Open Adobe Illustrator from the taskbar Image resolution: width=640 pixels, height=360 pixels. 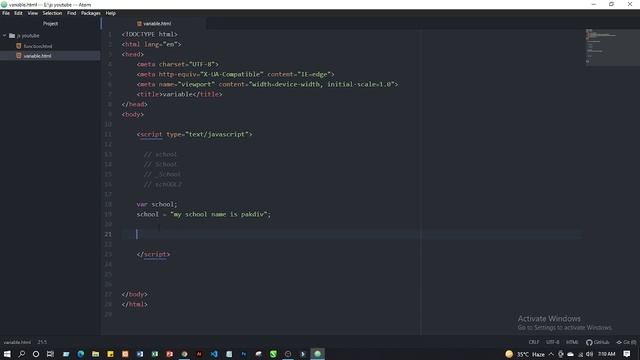pyautogui.click(x=199, y=354)
